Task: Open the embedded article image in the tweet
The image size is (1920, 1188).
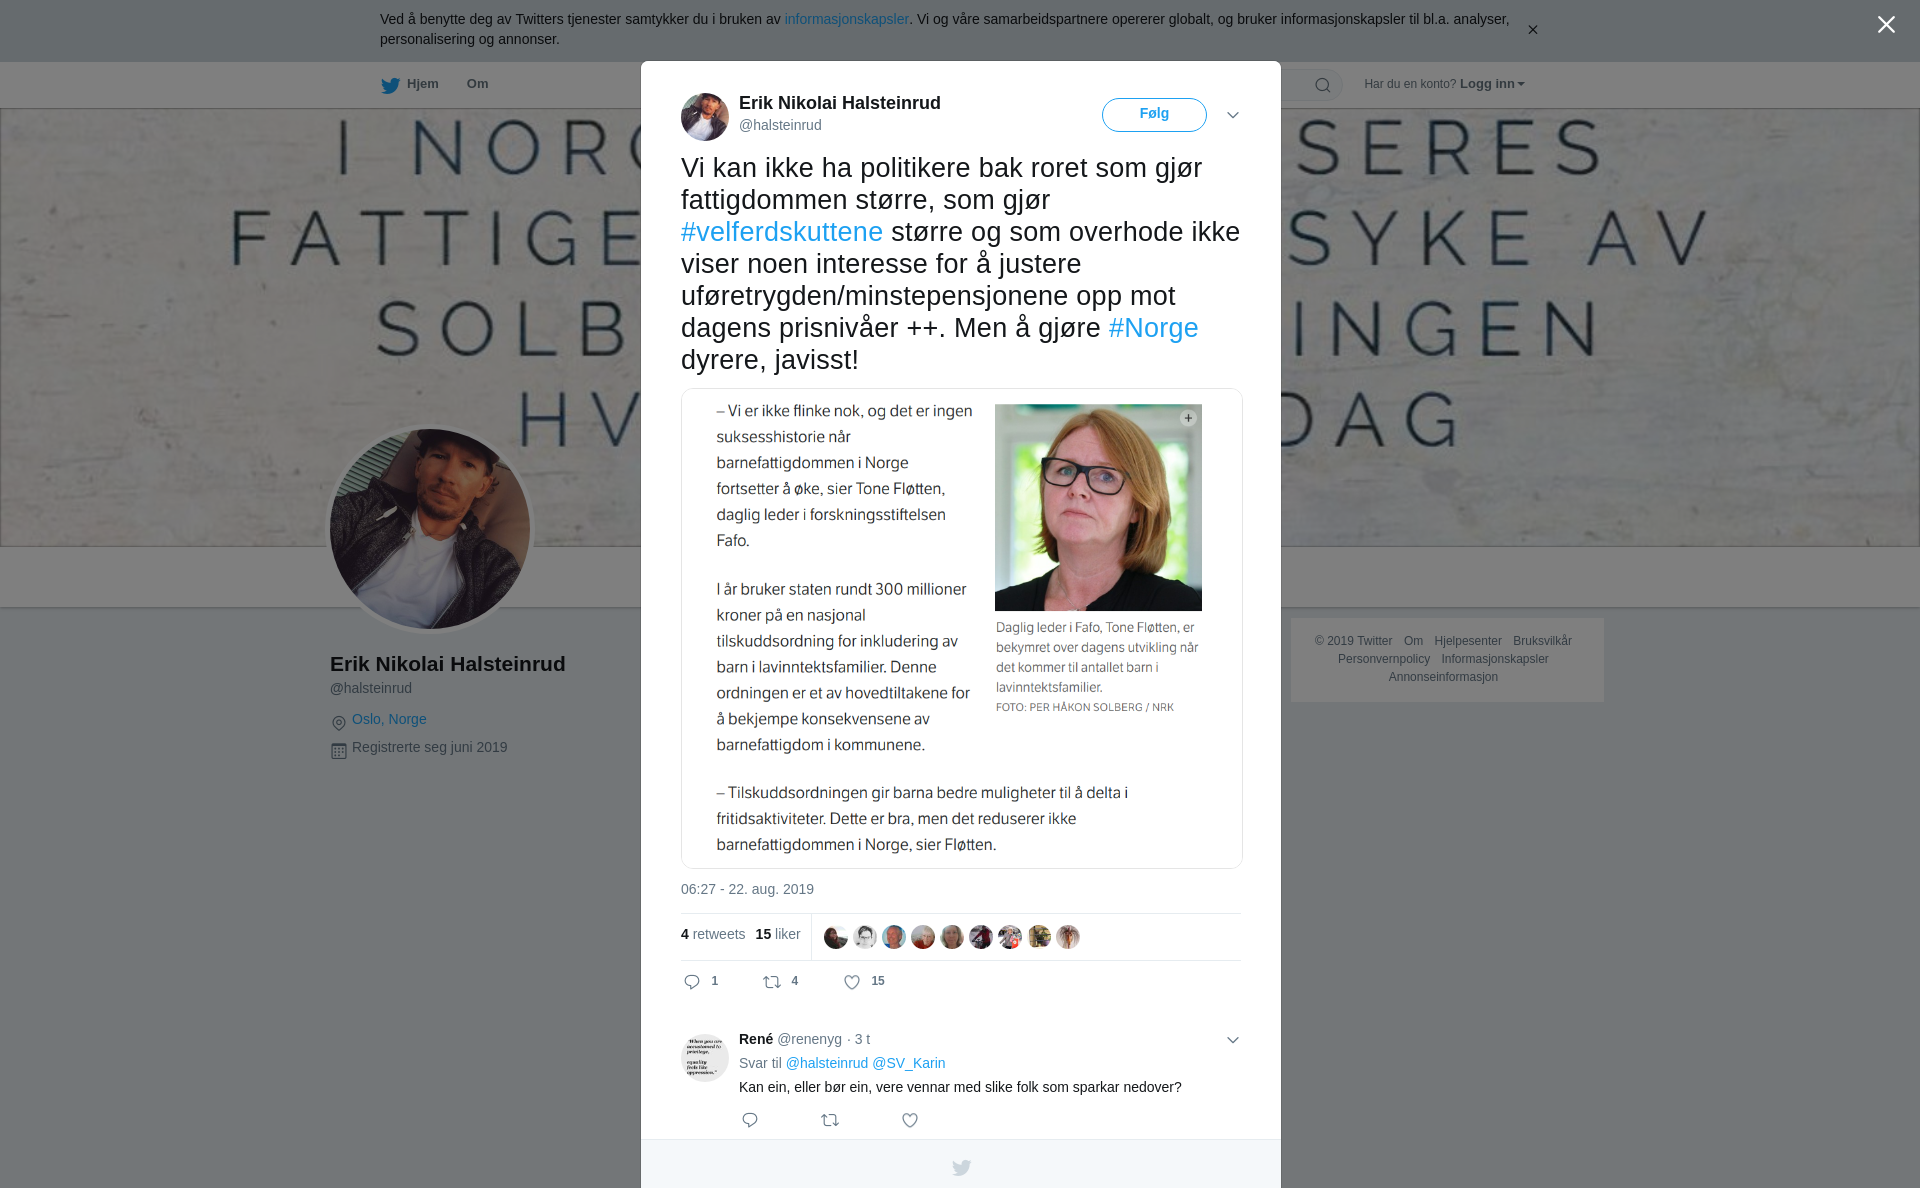Action: point(962,628)
